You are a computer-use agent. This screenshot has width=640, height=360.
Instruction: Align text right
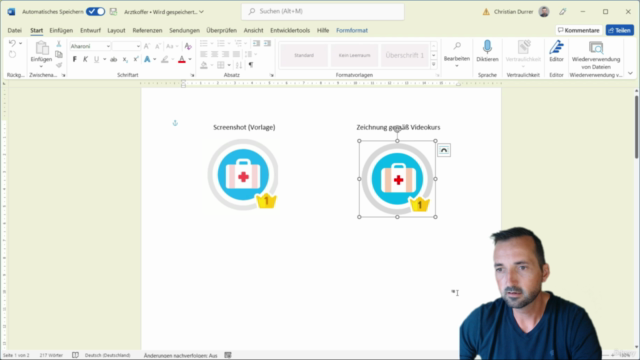(225, 54)
